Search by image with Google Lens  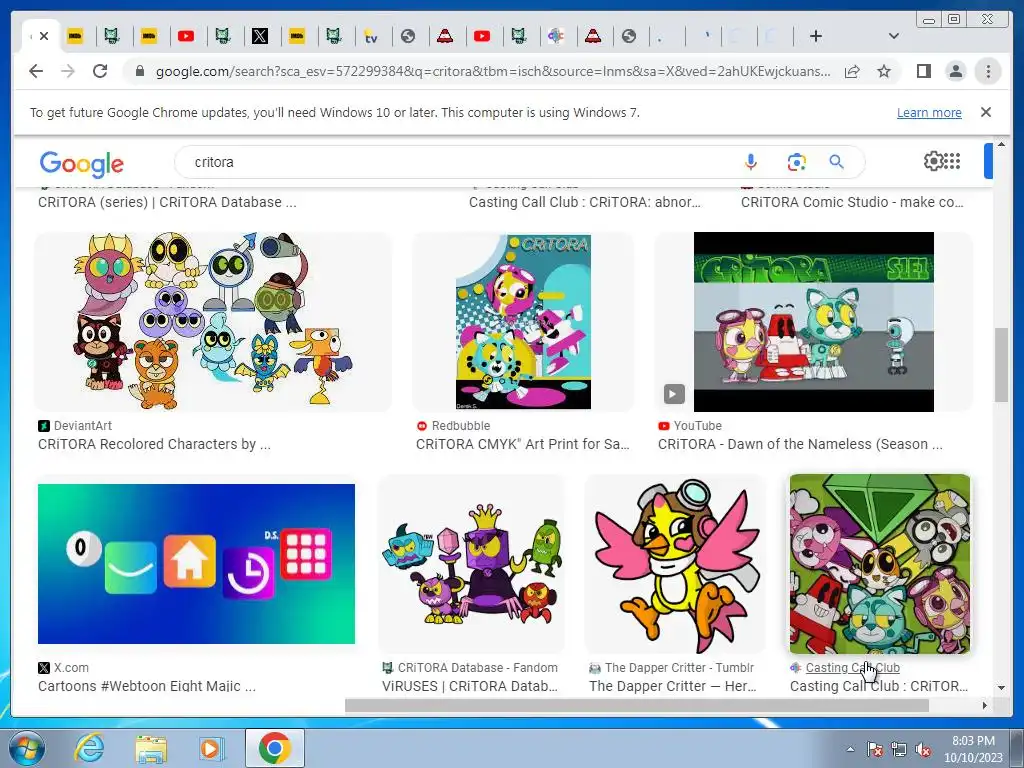pyautogui.click(x=796, y=162)
